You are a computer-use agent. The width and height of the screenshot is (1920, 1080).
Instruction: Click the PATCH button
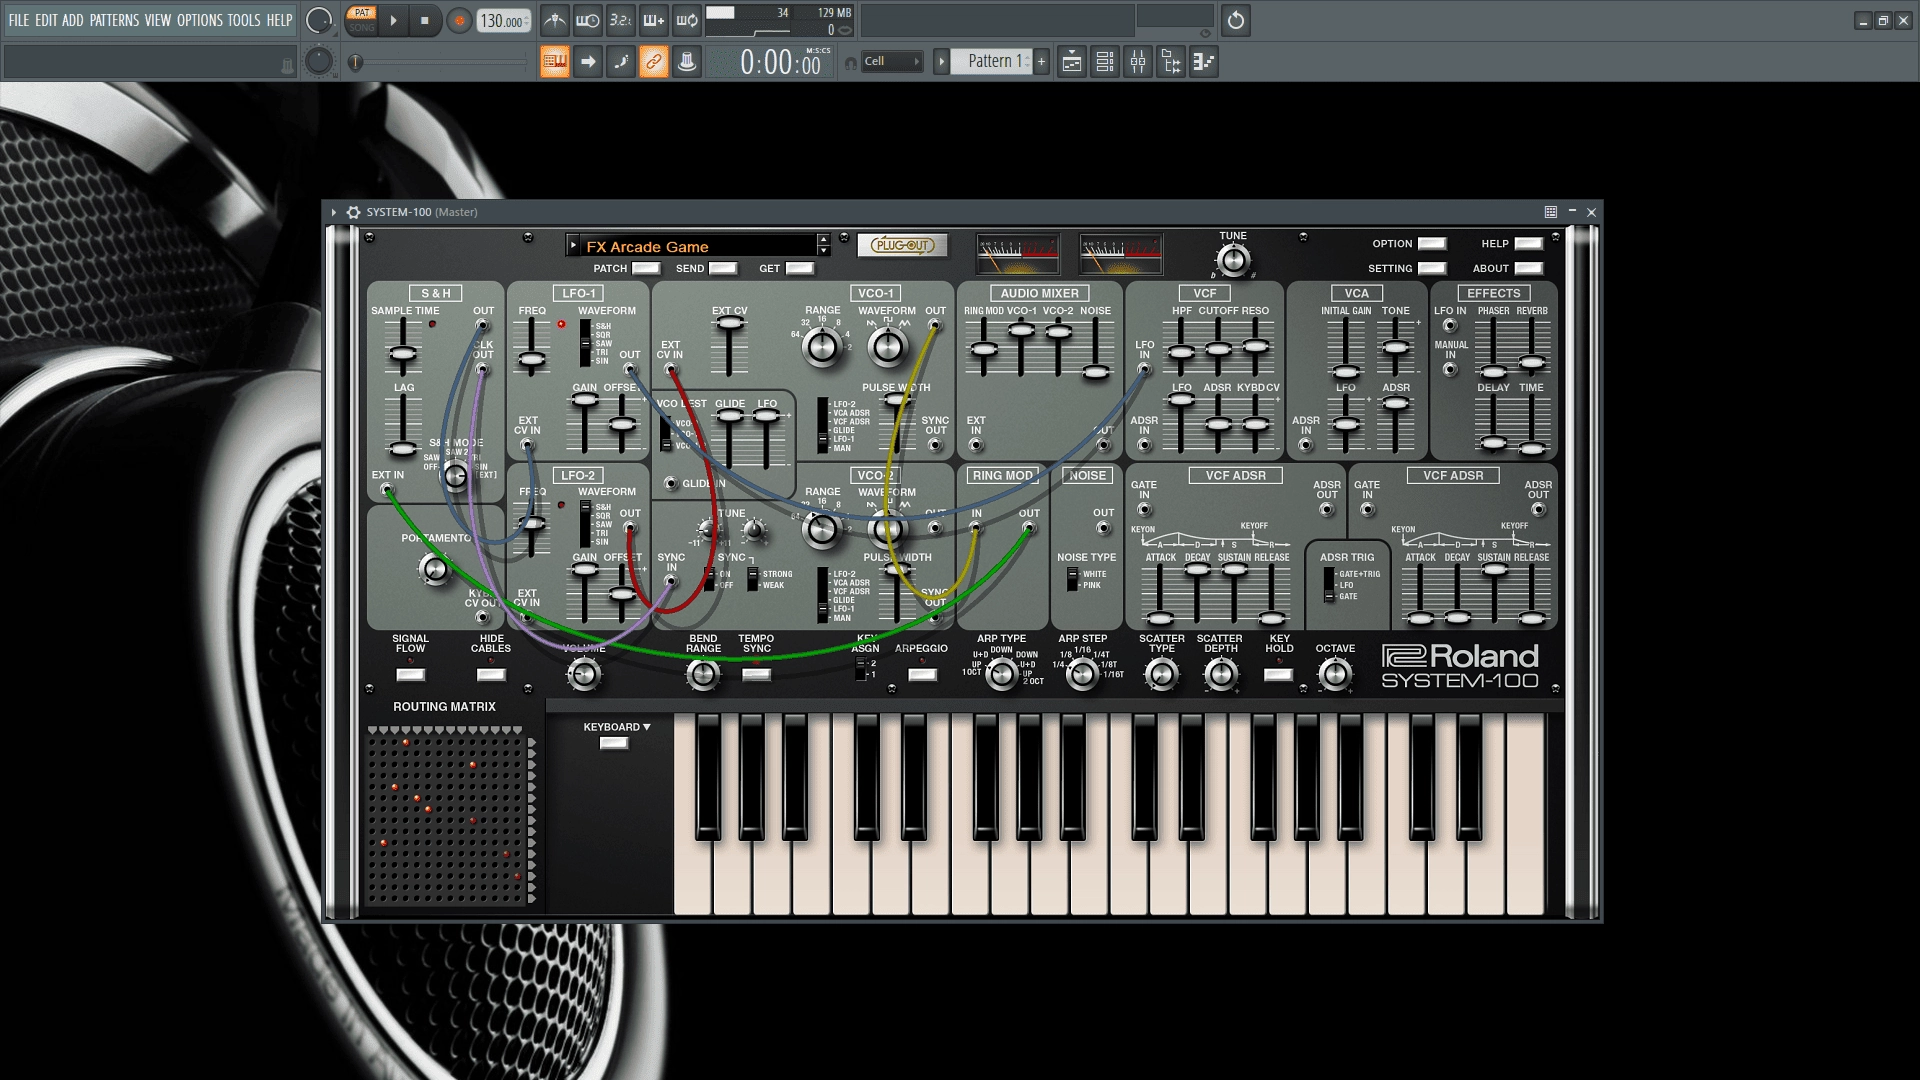pyautogui.click(x=646, y=268)
